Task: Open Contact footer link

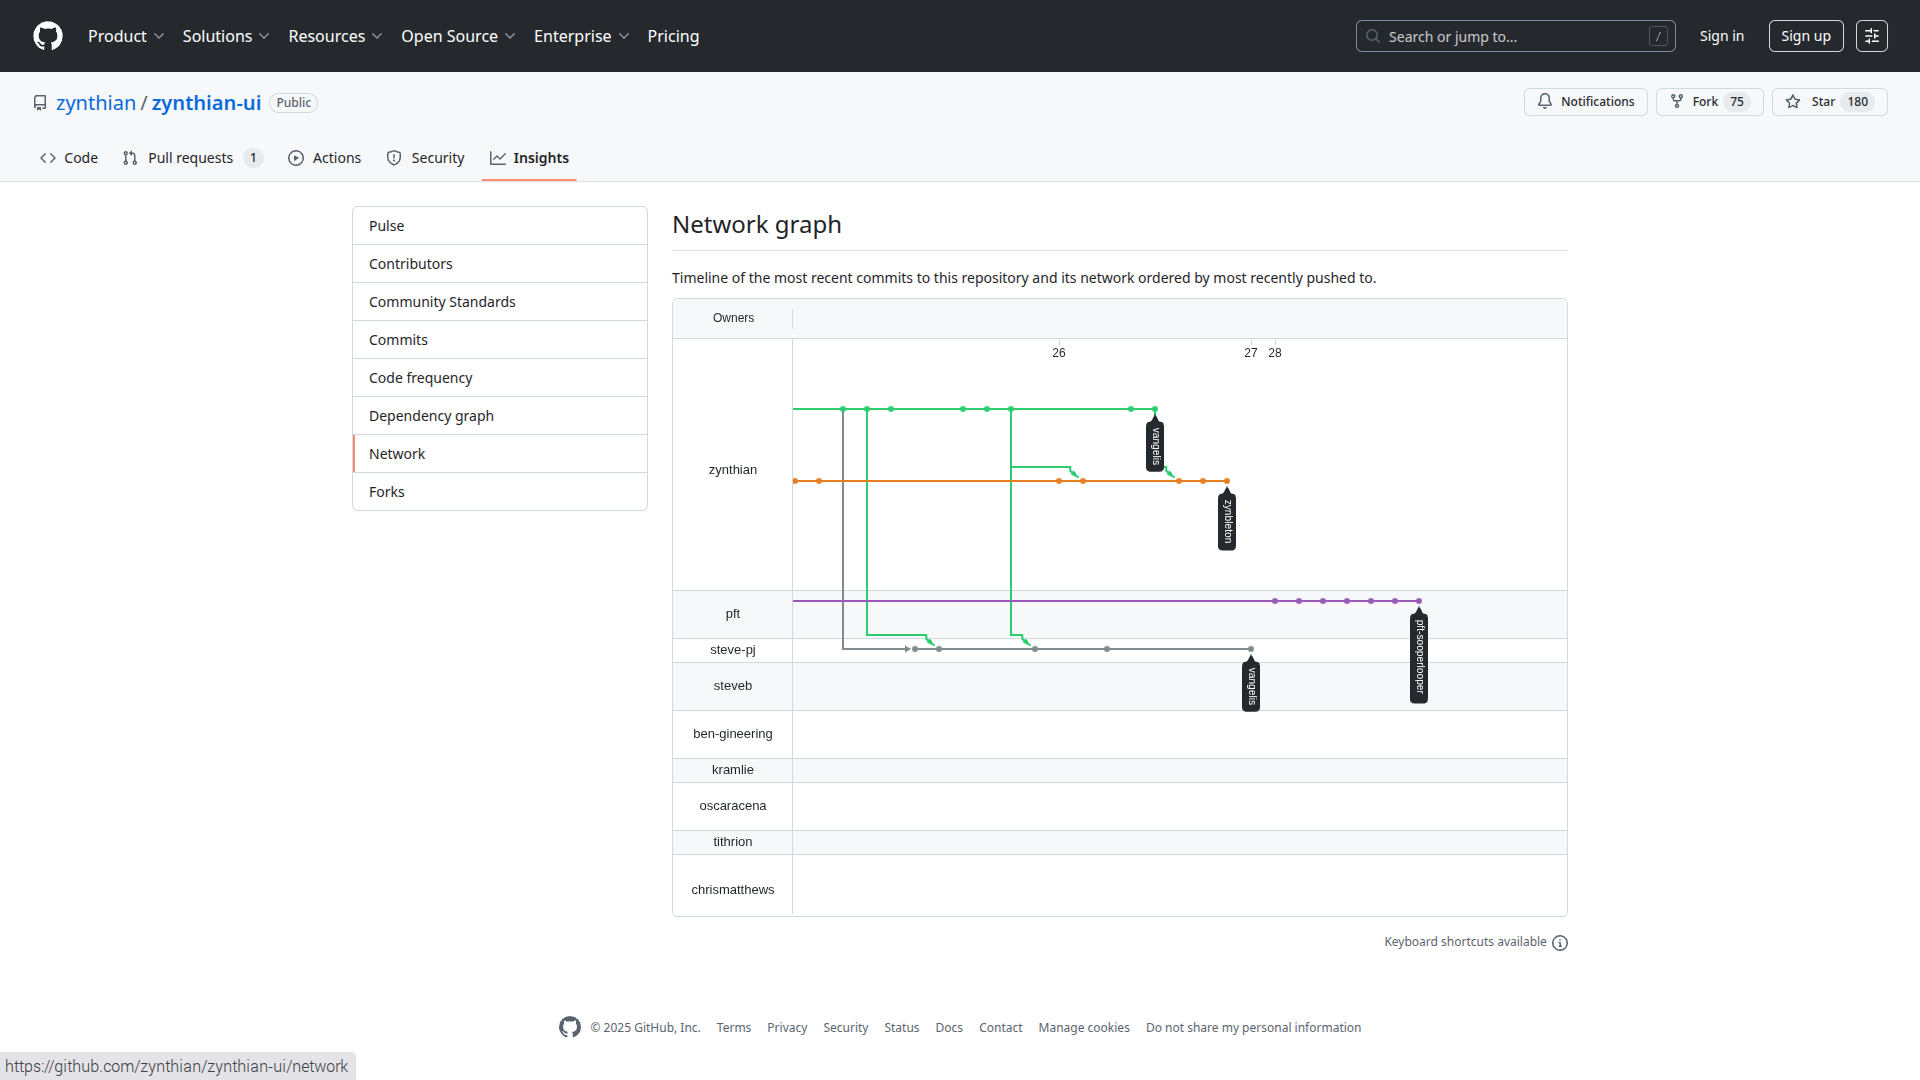Action: tap(1001, 1028)
